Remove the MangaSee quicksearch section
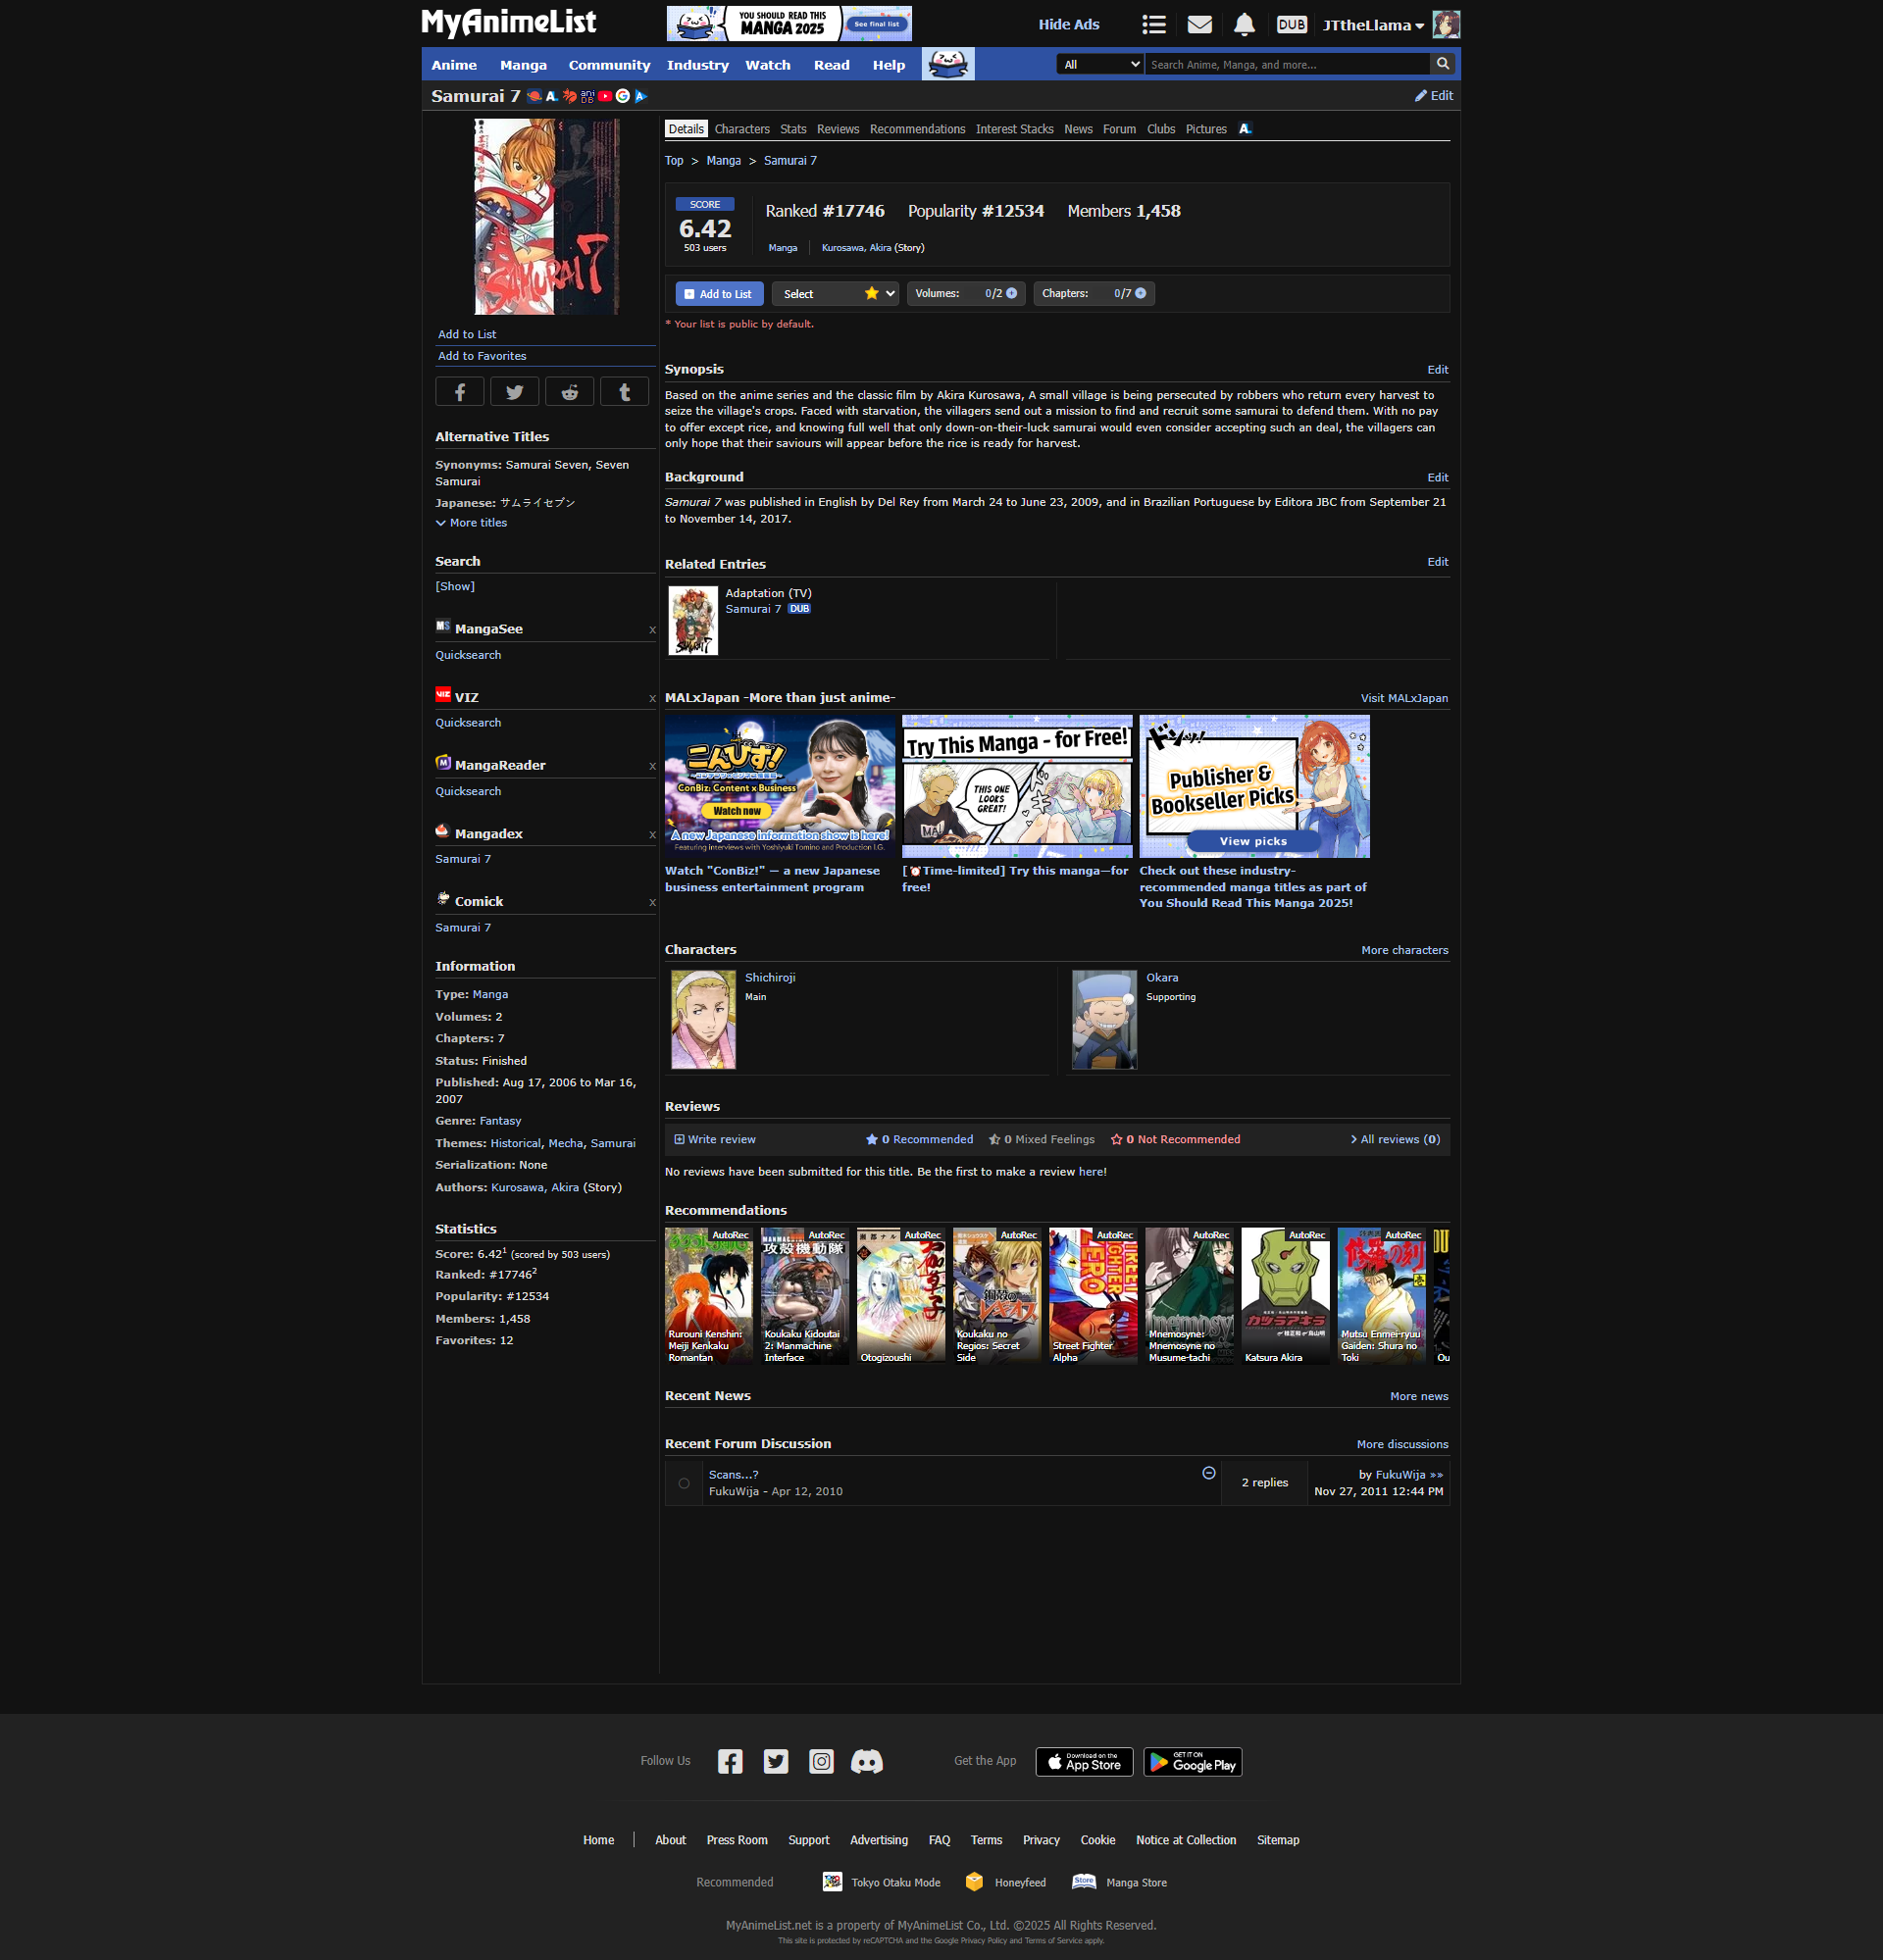This screenshot has width=1883, height=1960. point(652,630)
